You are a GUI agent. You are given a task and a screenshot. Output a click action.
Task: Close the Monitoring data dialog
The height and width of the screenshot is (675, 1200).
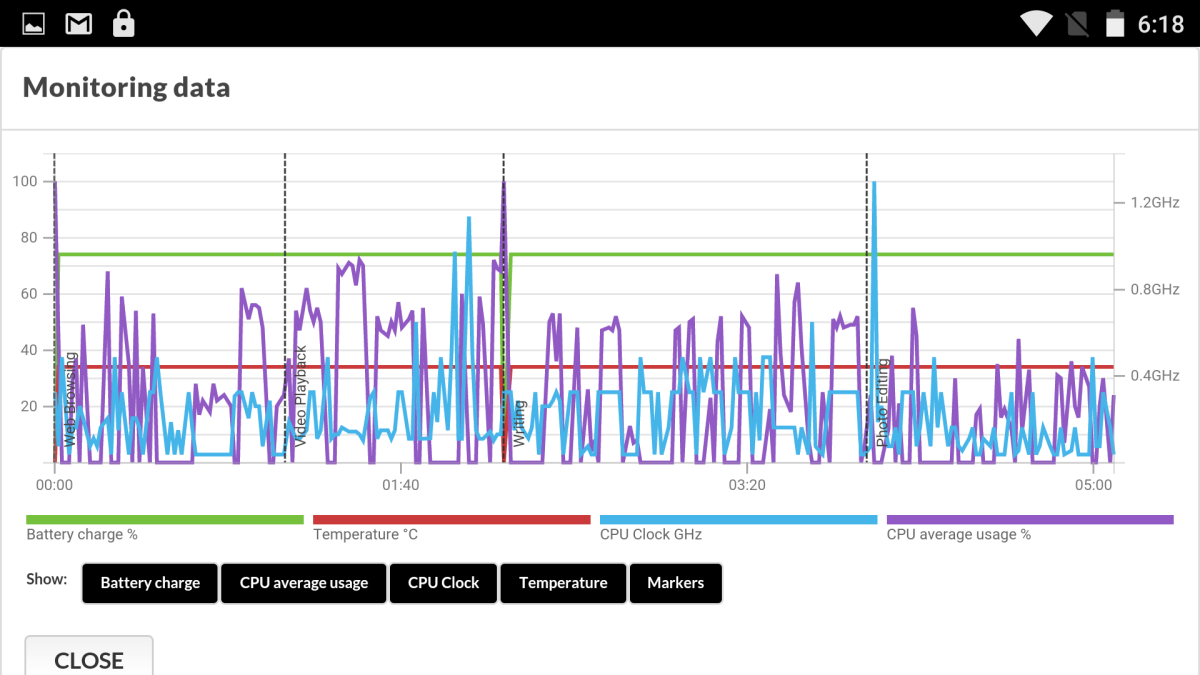[89, 656]
